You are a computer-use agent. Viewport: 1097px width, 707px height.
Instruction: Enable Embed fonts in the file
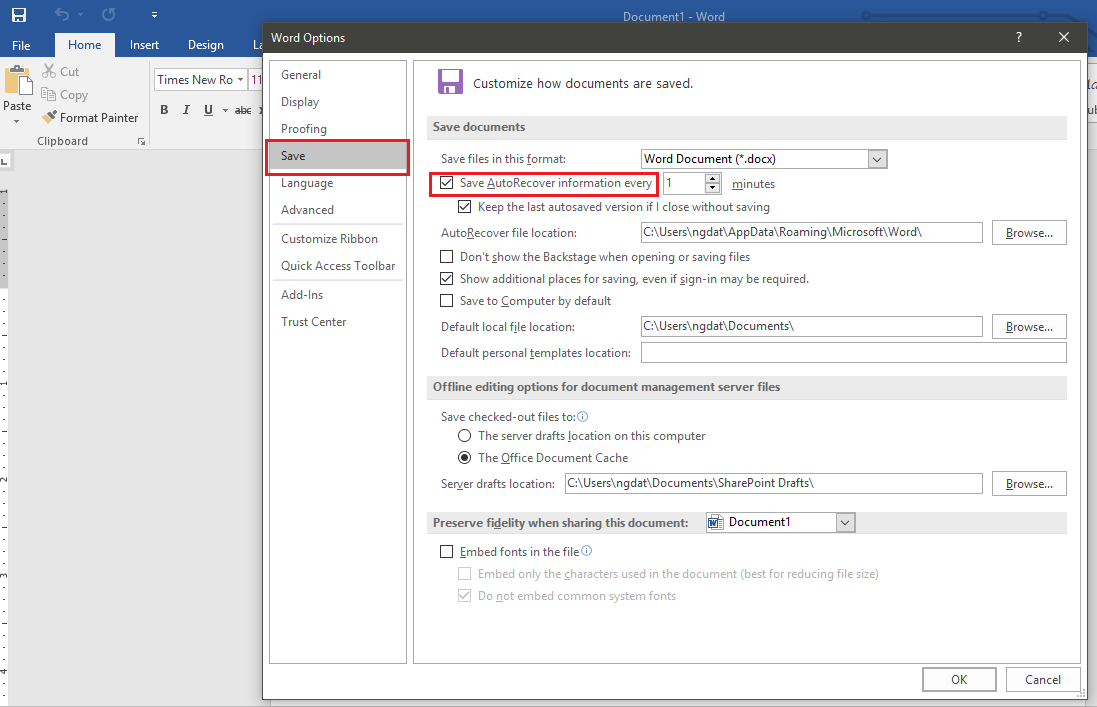coord(446,552)
